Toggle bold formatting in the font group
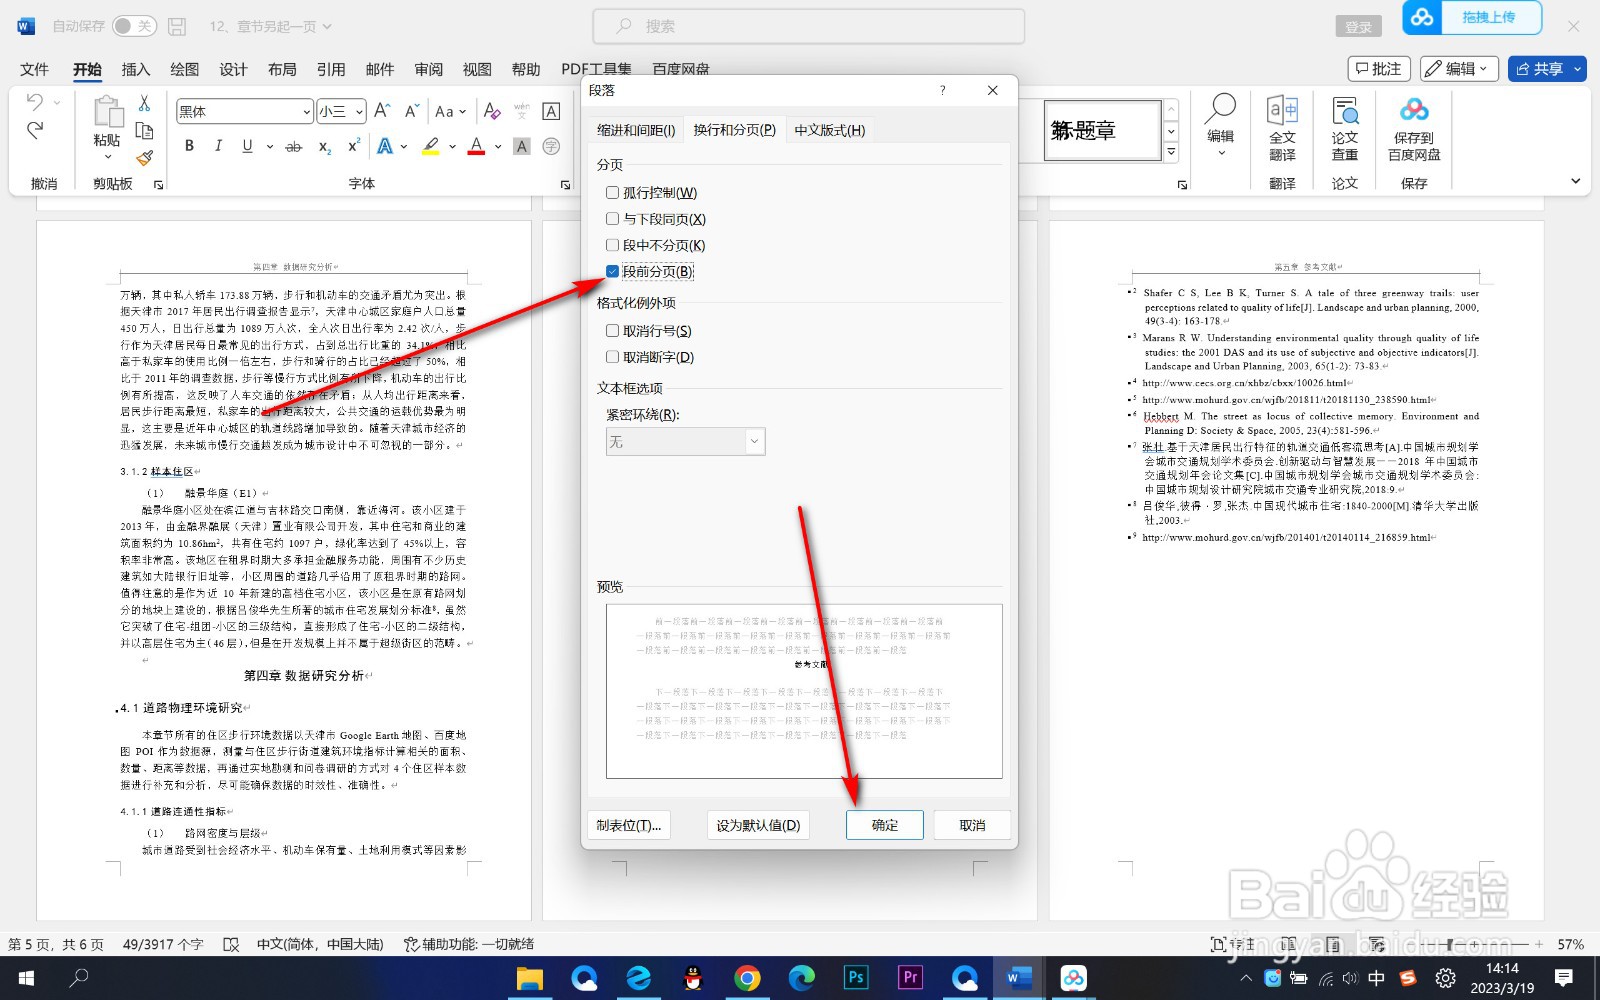 point(188,146)
